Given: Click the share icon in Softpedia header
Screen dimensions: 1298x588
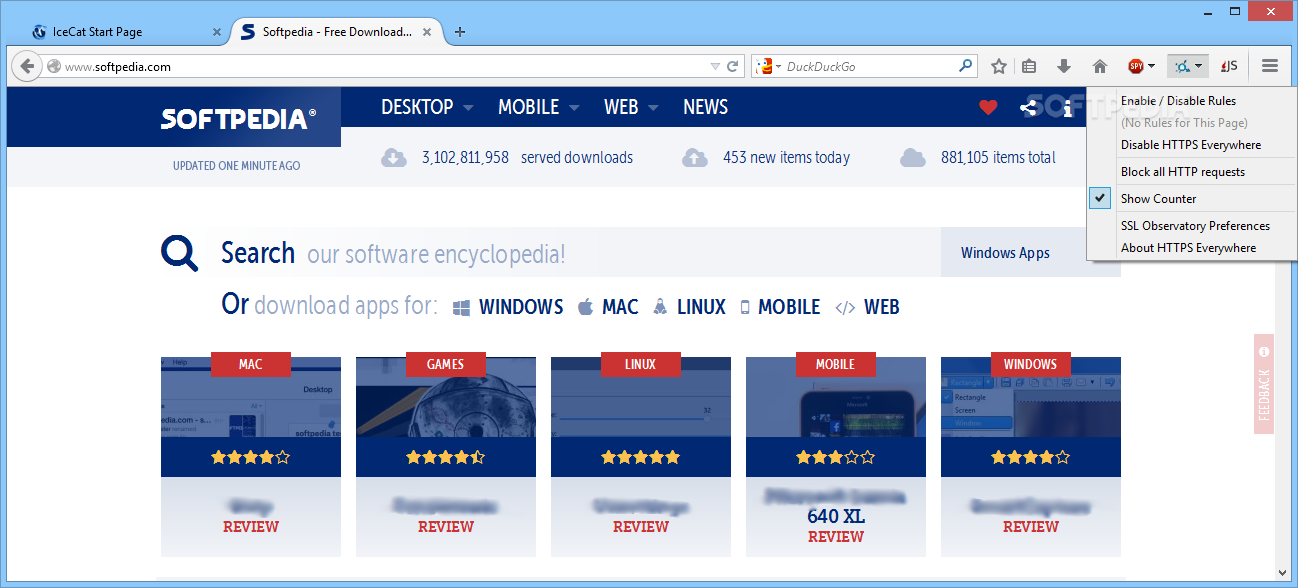Looking at the screenshot, I should [1028, 107].
